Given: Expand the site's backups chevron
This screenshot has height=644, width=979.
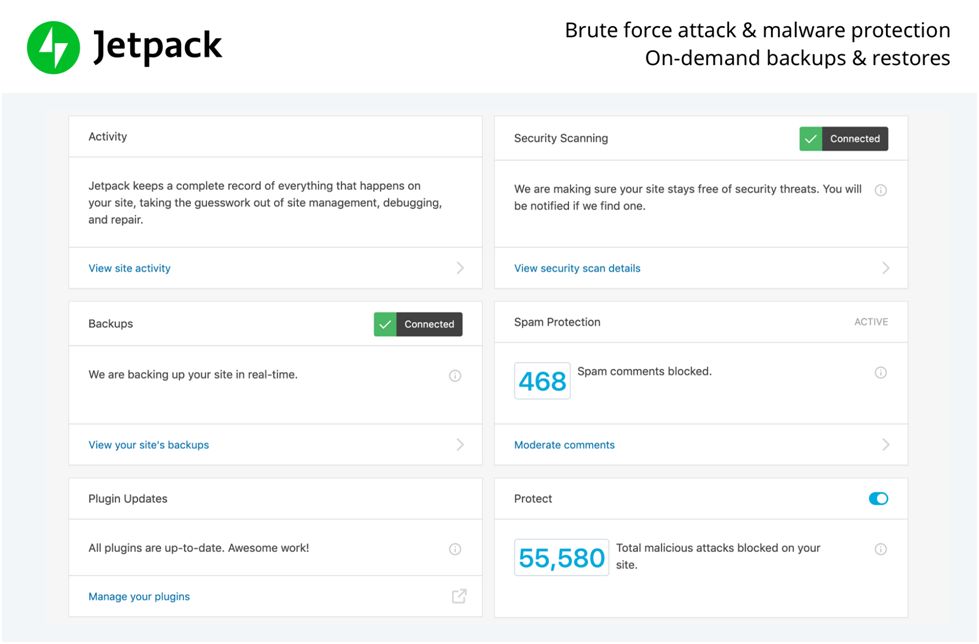Looking at the screenshot, I should tap(460, 445).
